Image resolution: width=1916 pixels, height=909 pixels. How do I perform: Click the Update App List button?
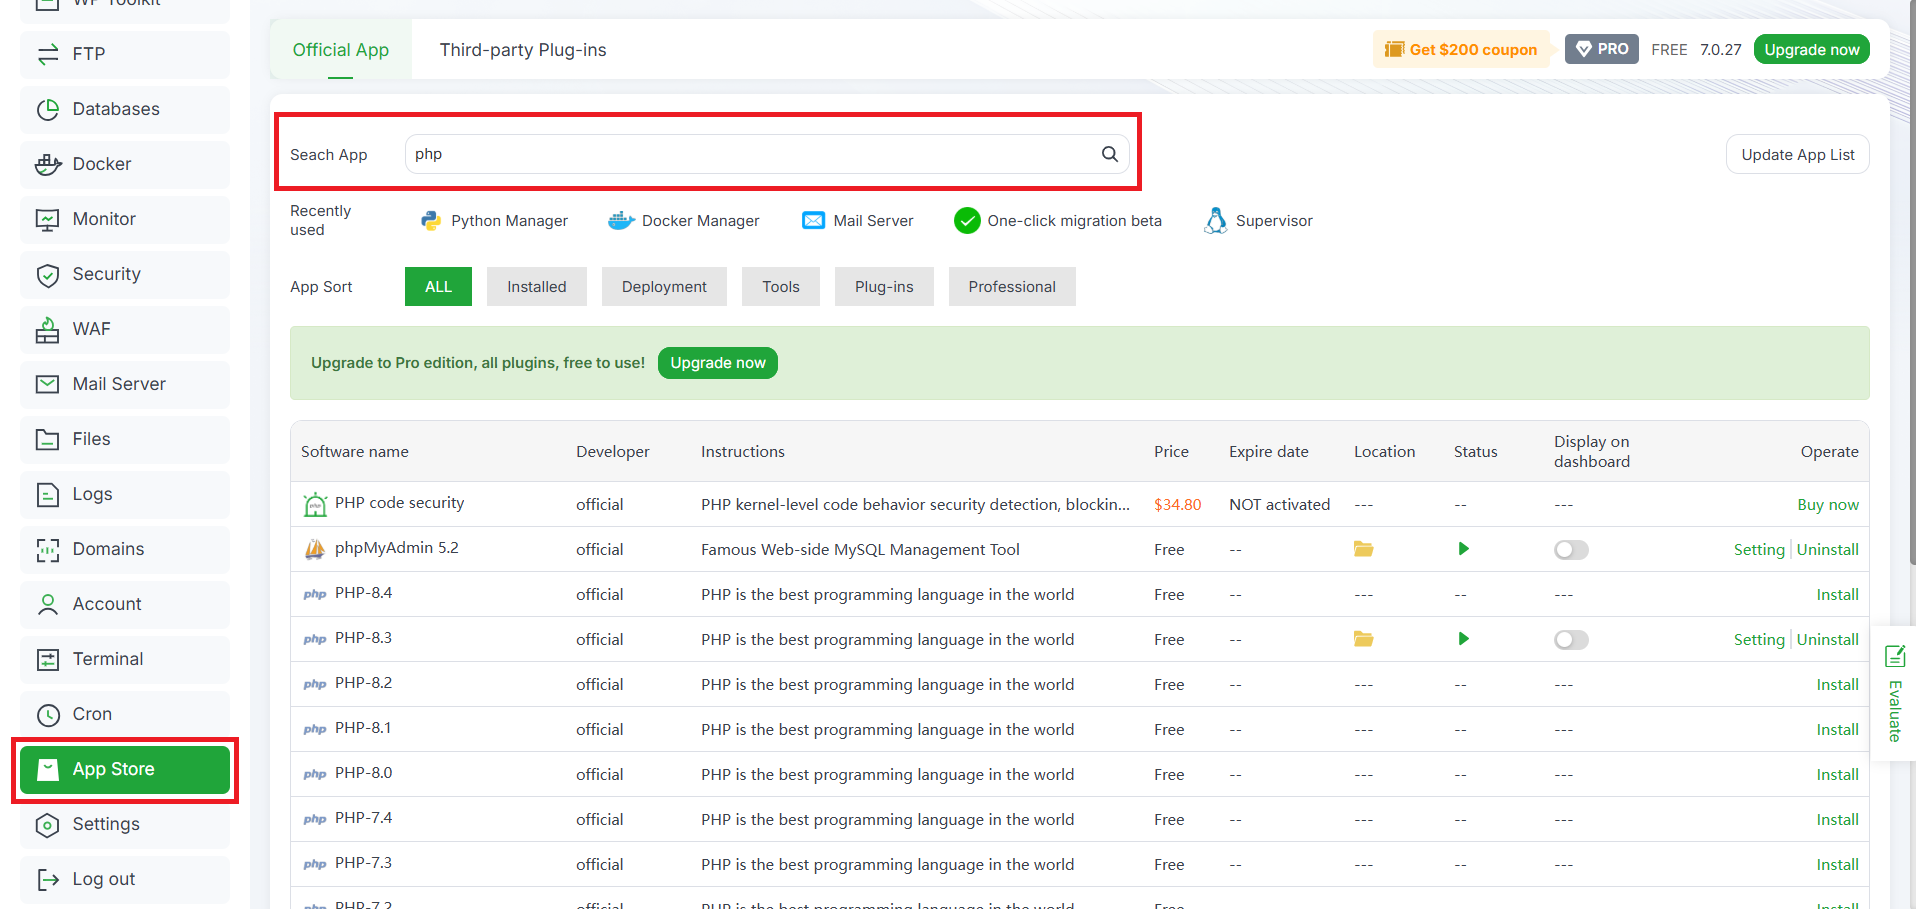coord(1798,155)
